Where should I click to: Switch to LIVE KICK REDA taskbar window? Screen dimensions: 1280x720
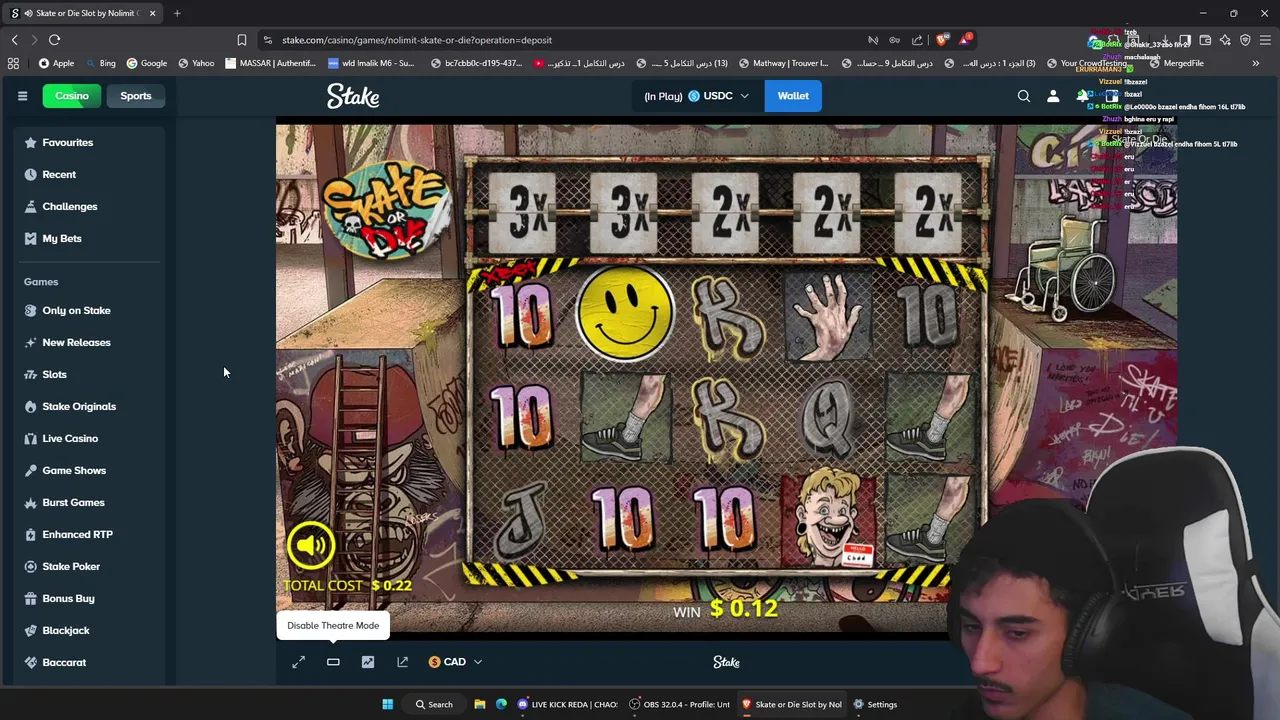(x=567, y=704)
